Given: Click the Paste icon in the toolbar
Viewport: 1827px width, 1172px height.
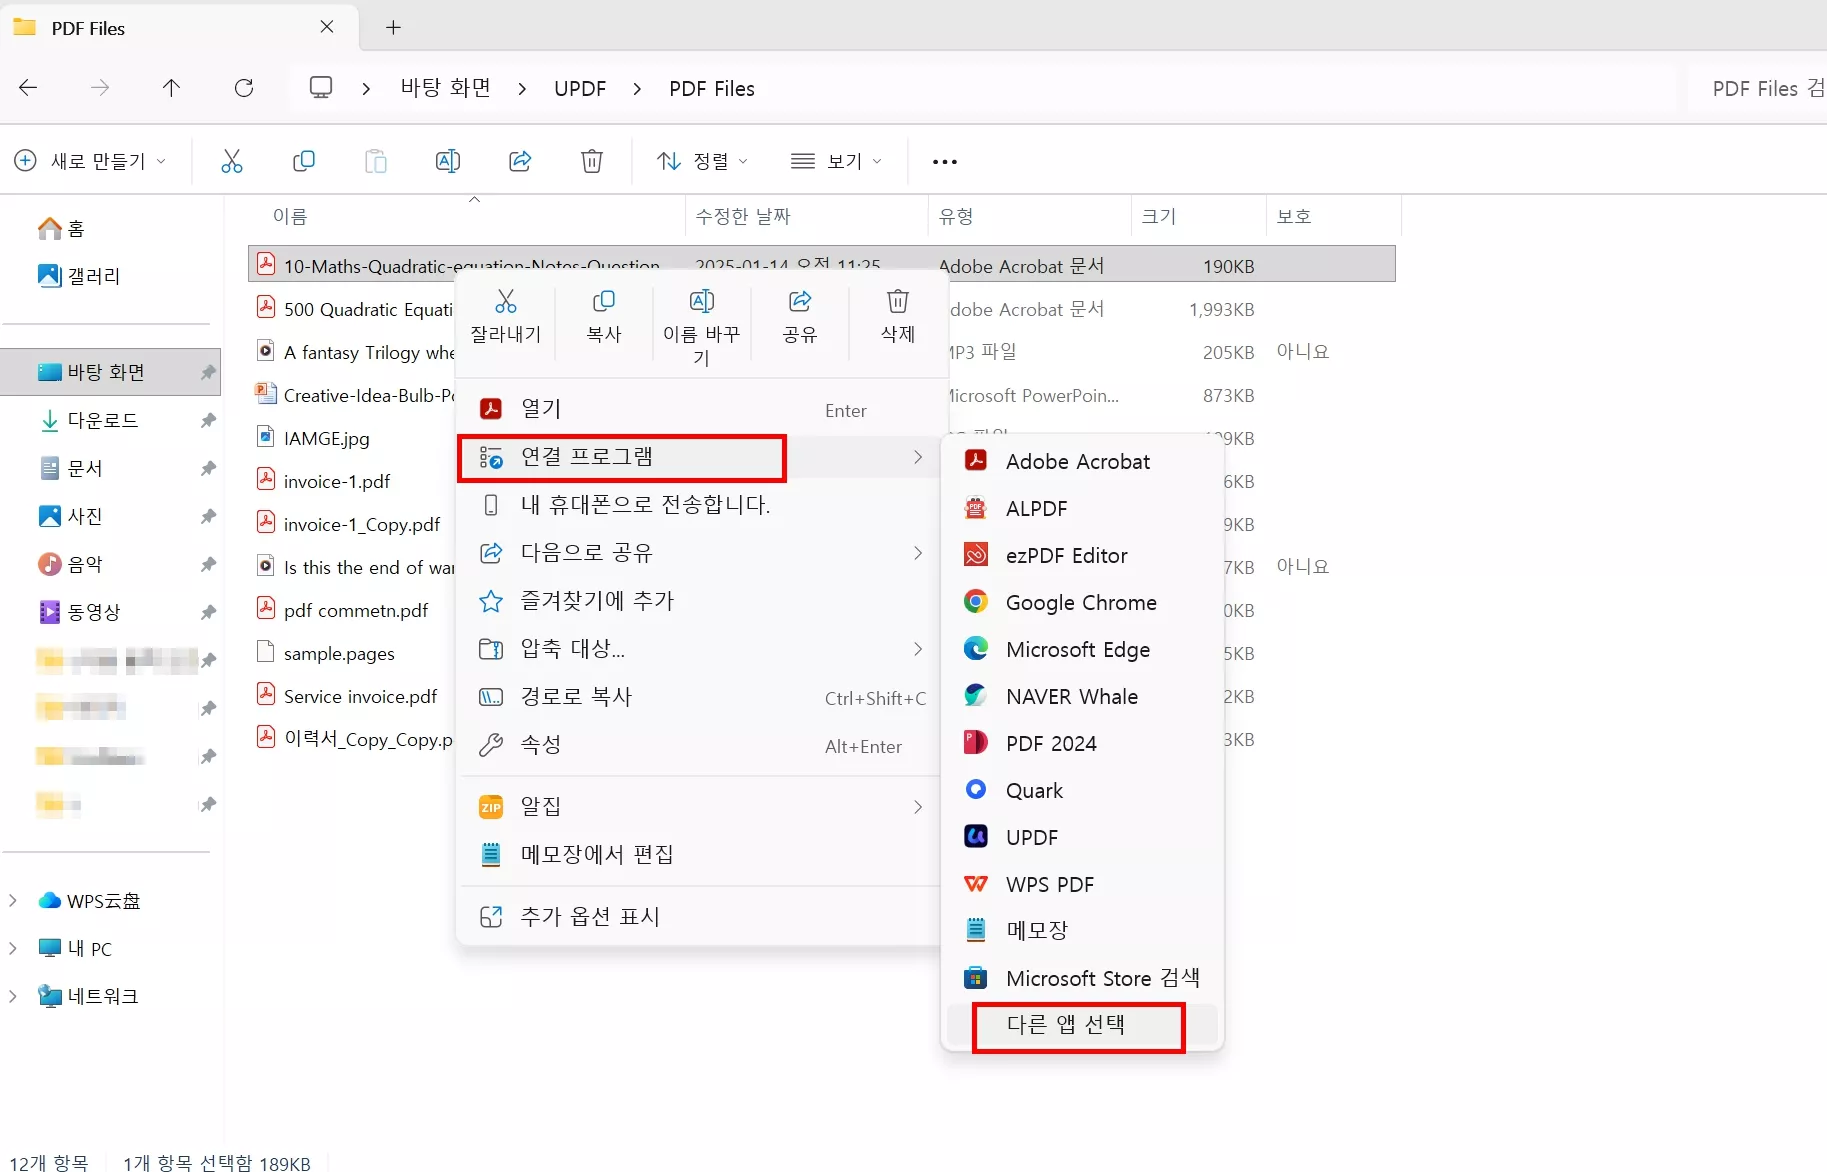Looking at the screenshot, I should tap(375, 161).
